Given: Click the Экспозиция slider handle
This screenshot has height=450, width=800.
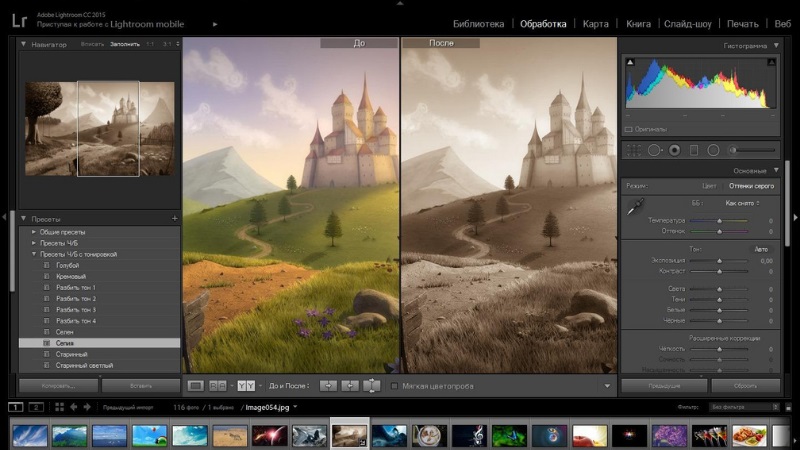Looking at the screenshot, I should pyautogui.click(x=719, y=261).
